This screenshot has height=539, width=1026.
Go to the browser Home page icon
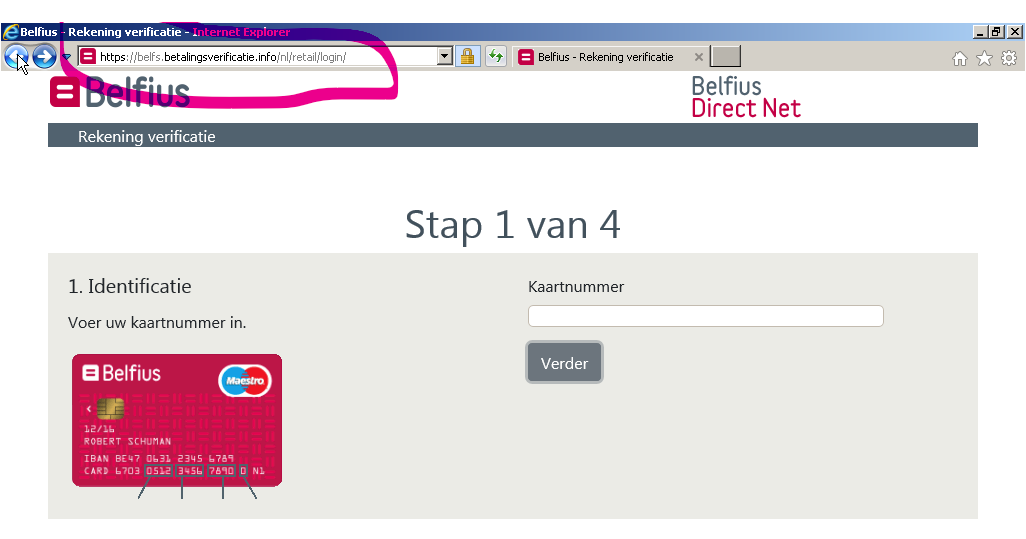[959, 59]
